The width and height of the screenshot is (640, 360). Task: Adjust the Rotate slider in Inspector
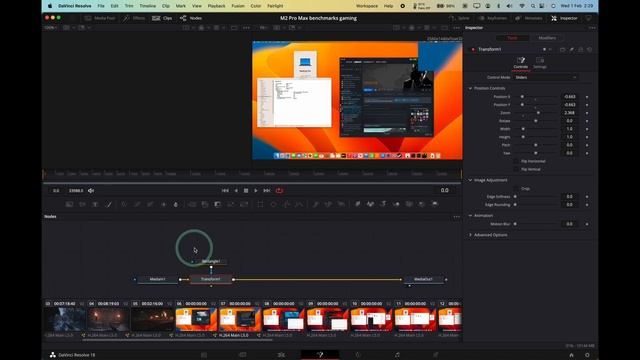[x=536, y=121]
